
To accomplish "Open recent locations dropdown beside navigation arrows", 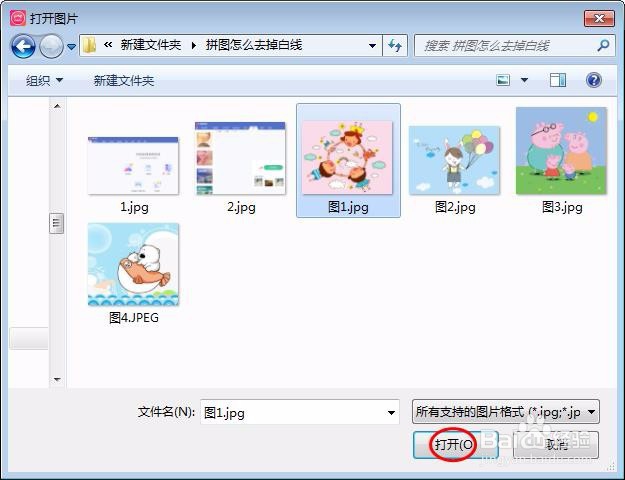I will pos(71,47).
